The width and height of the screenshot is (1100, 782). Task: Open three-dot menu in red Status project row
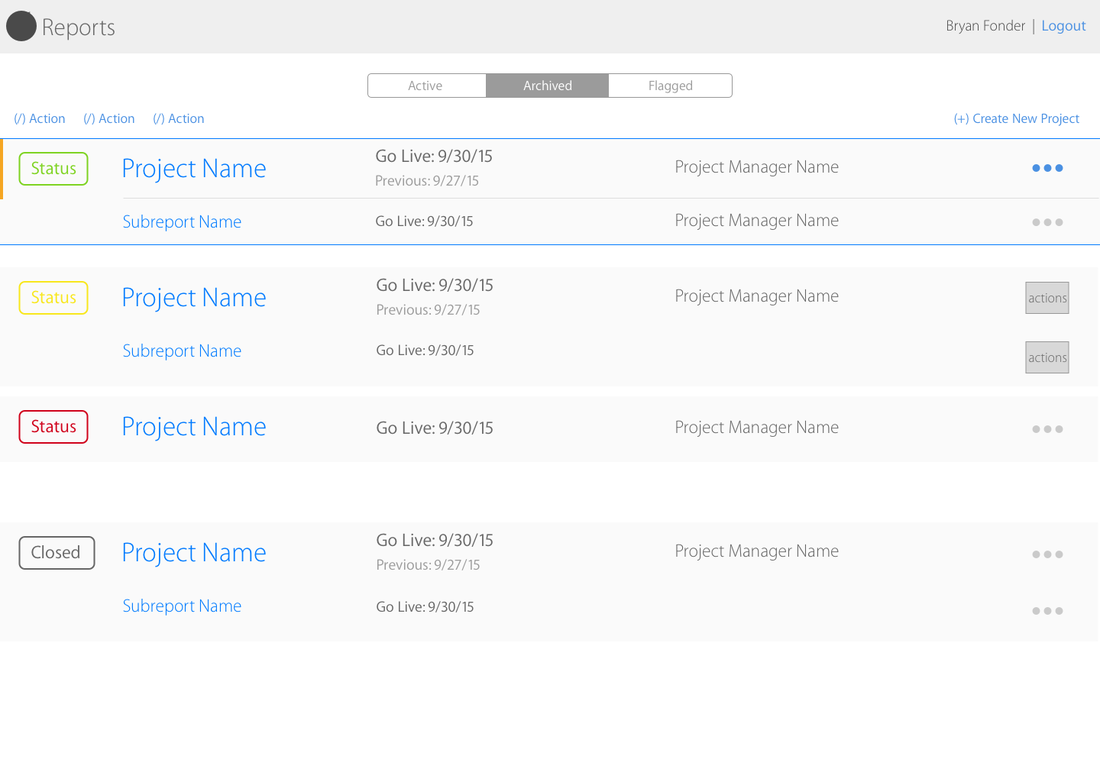1047,429
